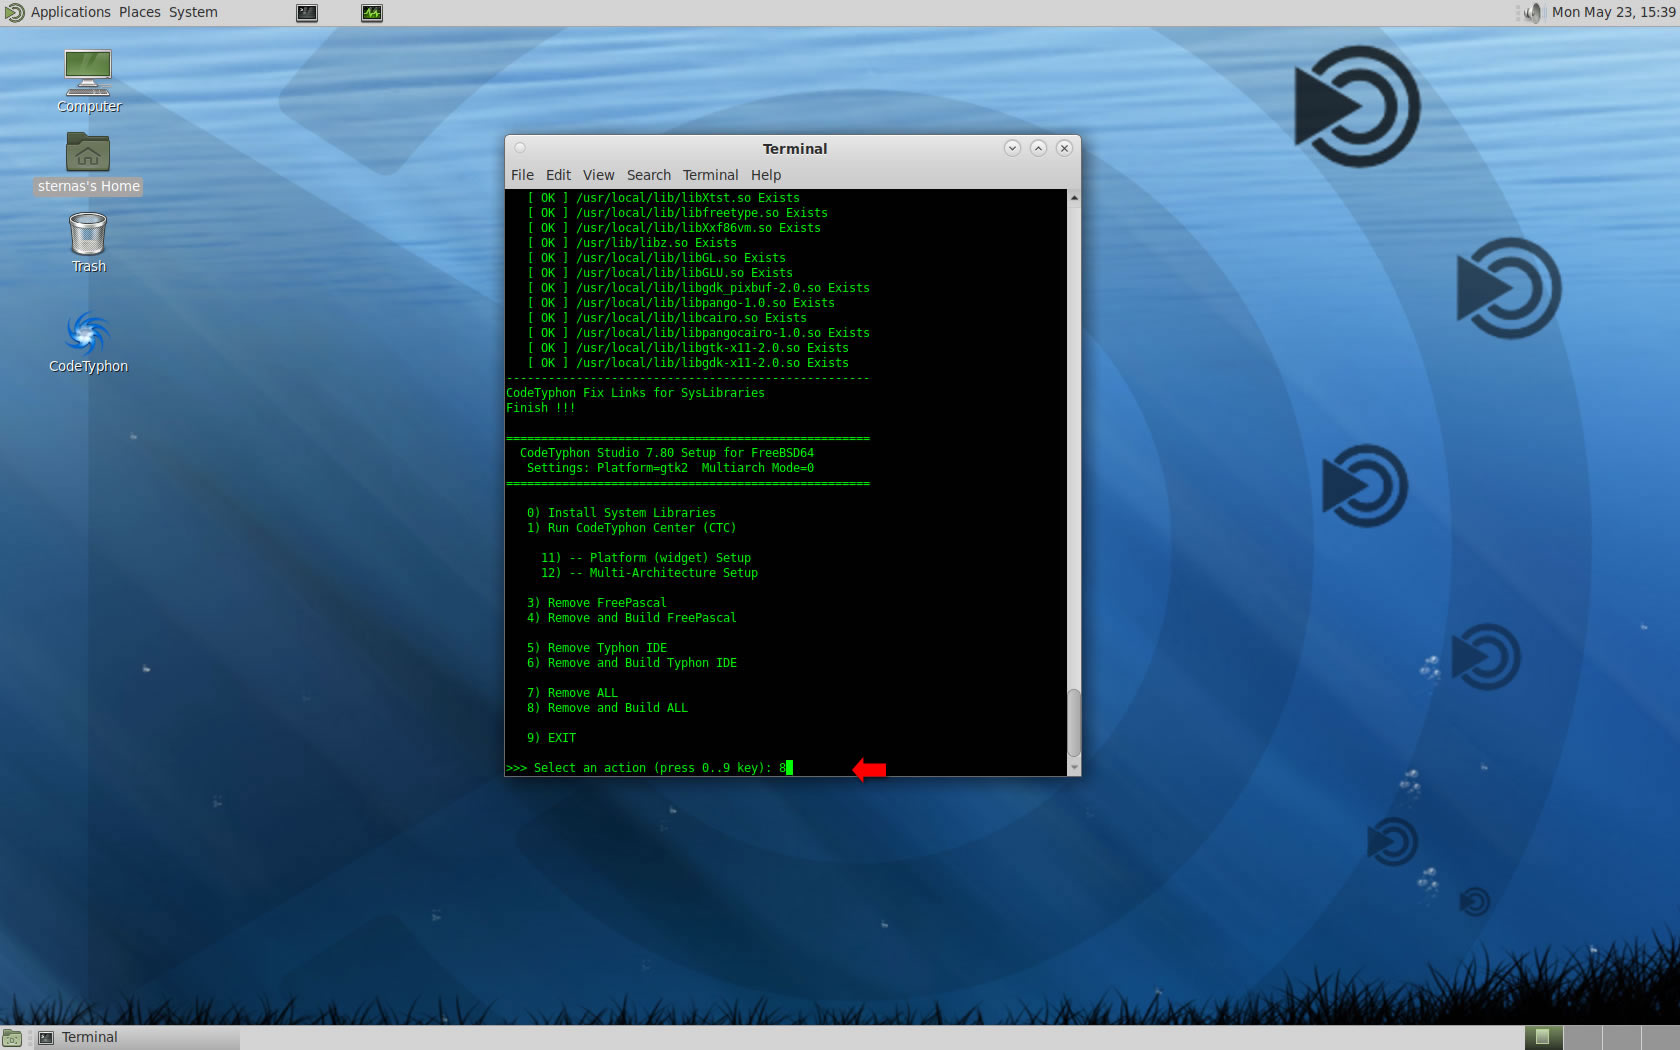The width and height of the screenshot is (1680, 1050).
Task: Click the '11) -- Platform (widget) Setup' line
Action: pyautogui.click(x=645, y=558)
